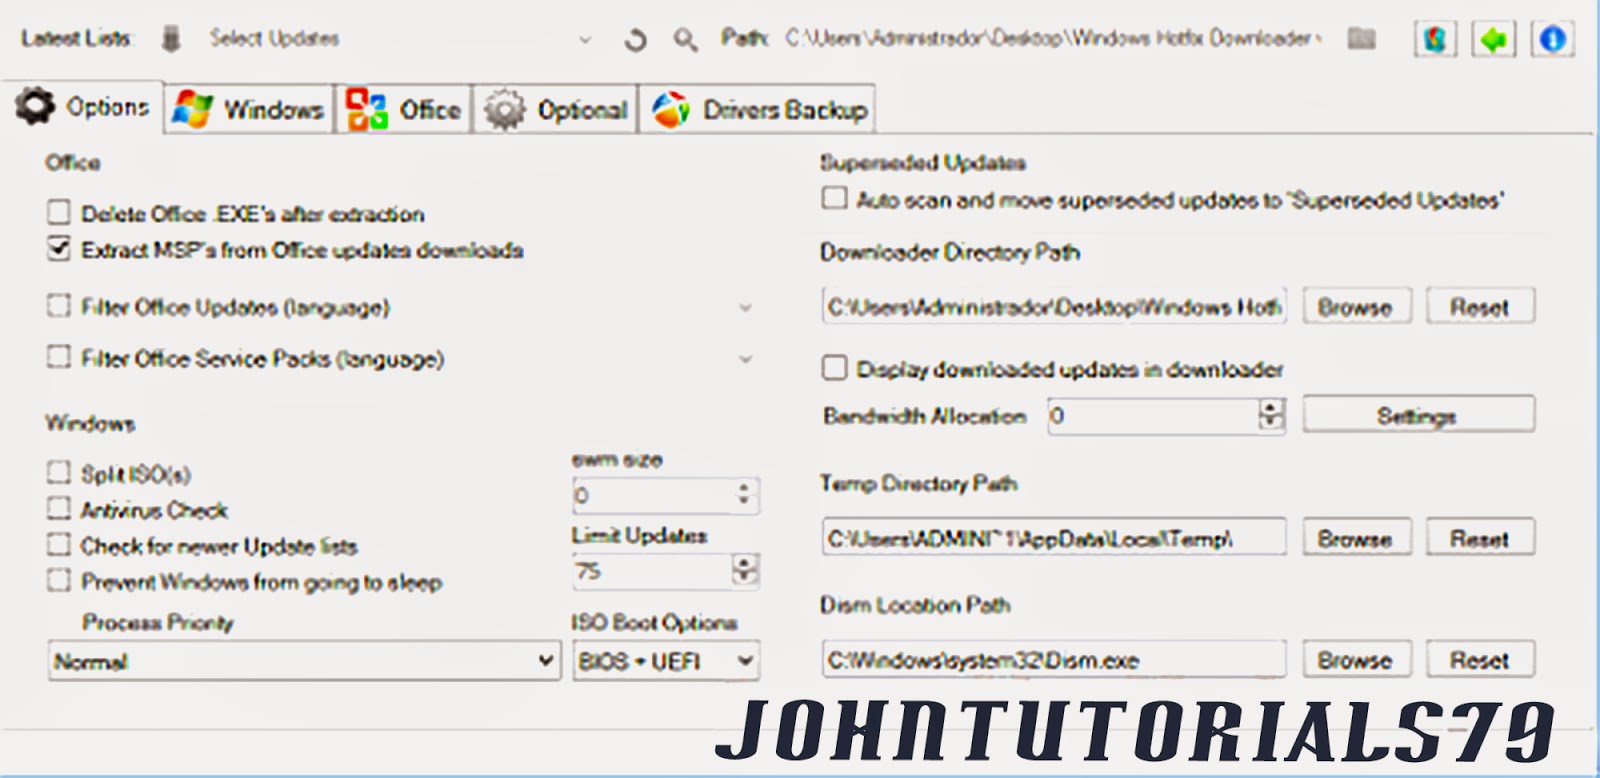Open Bandwidth Allocation Settings
The height and width of the screenshot is (778, 1600).
(x=1418, y=414)
